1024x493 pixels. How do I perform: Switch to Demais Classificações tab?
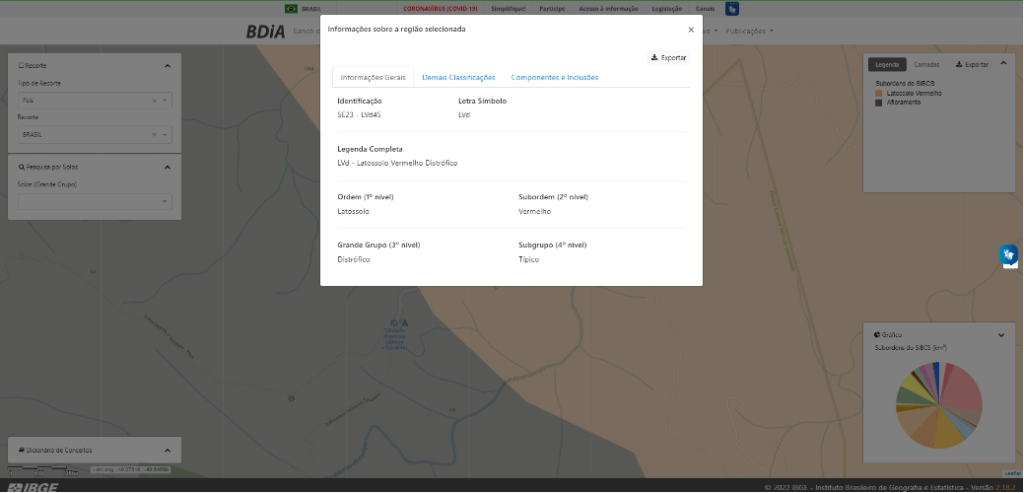pos(458,77)
